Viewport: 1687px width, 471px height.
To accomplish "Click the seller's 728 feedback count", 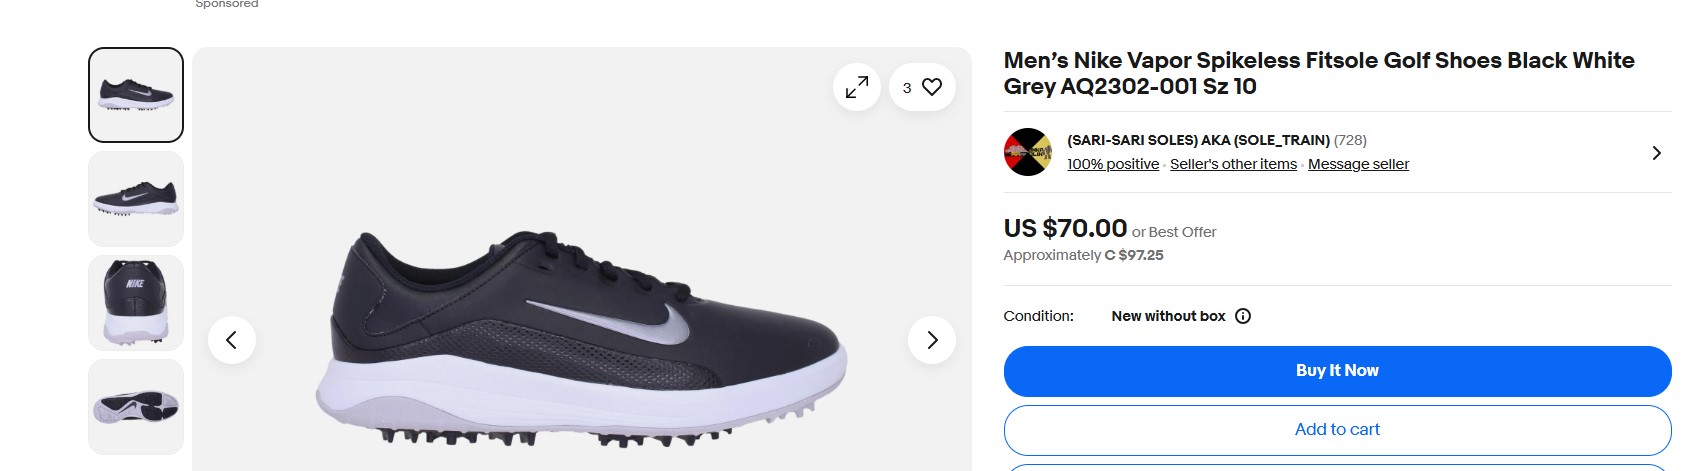I will coord(1350,140).
